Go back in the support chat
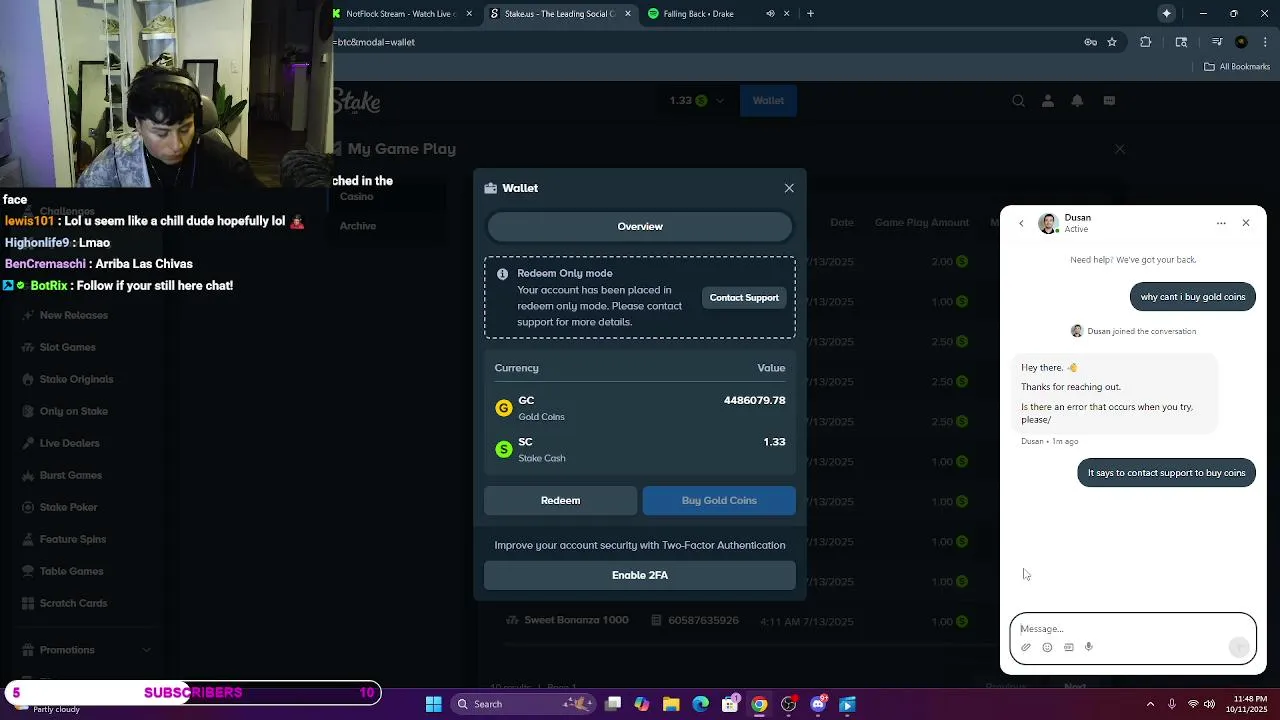The image size is (1280, 720). tap(1021, 223)
